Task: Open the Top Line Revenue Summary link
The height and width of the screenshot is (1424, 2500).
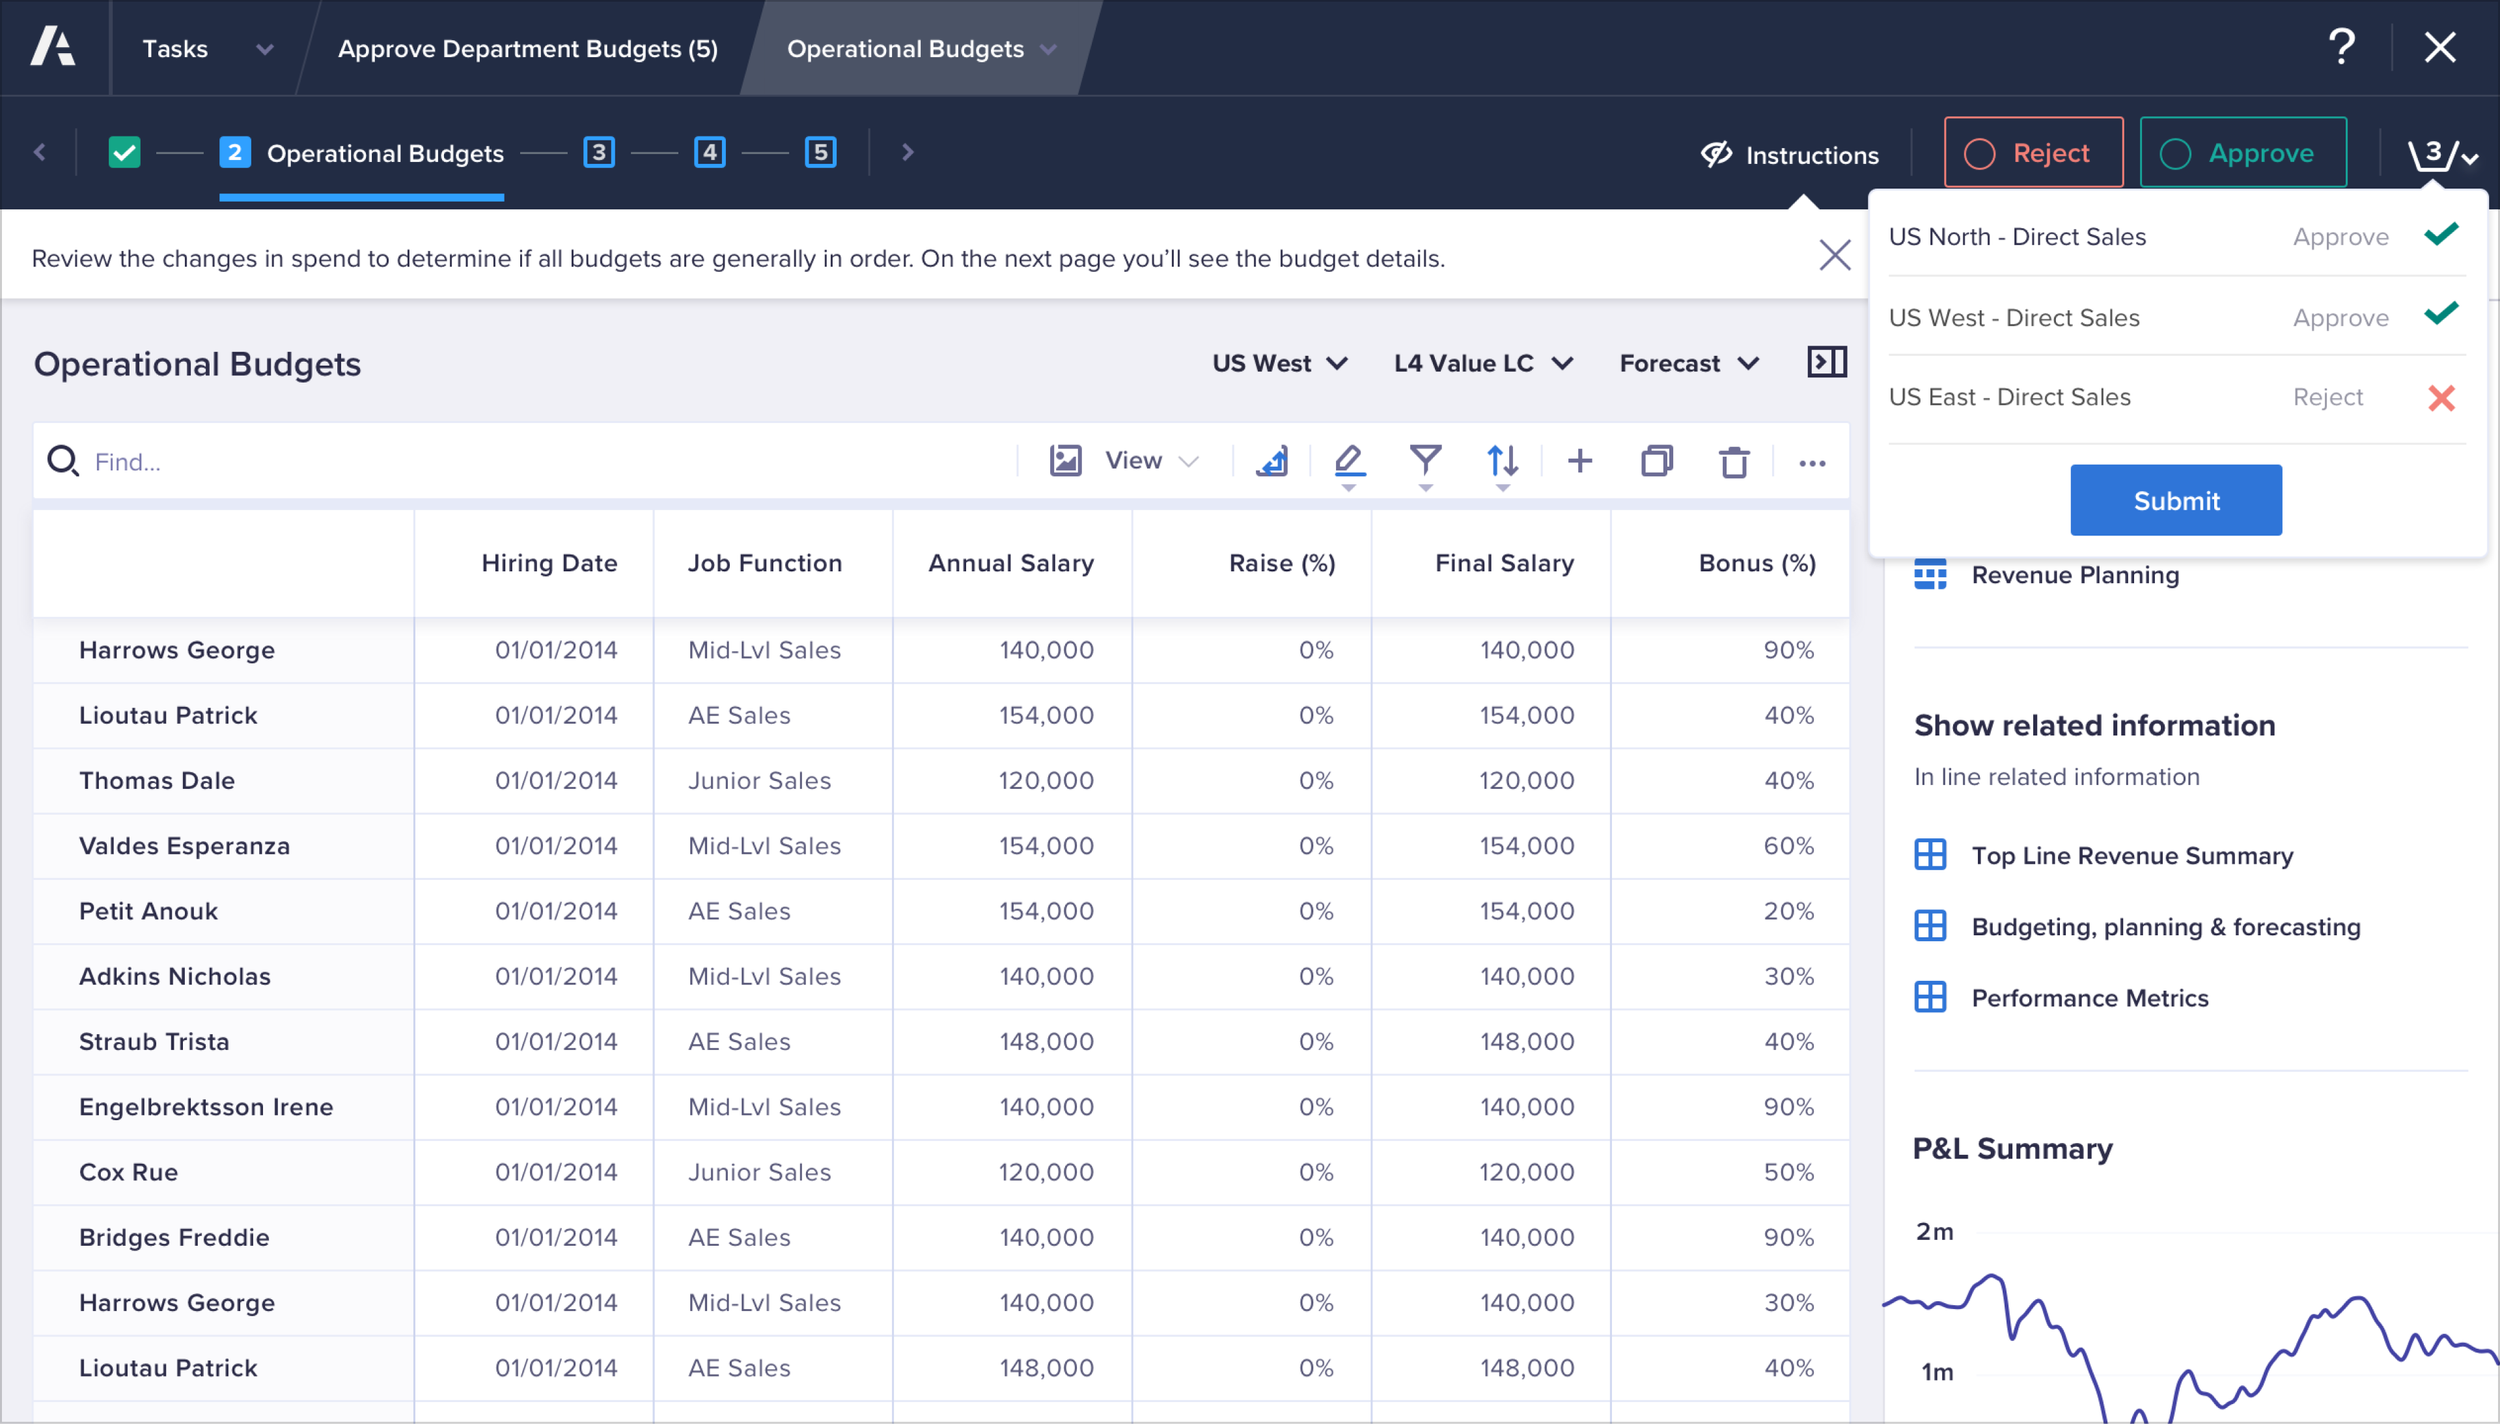Action: point(2131,856)
